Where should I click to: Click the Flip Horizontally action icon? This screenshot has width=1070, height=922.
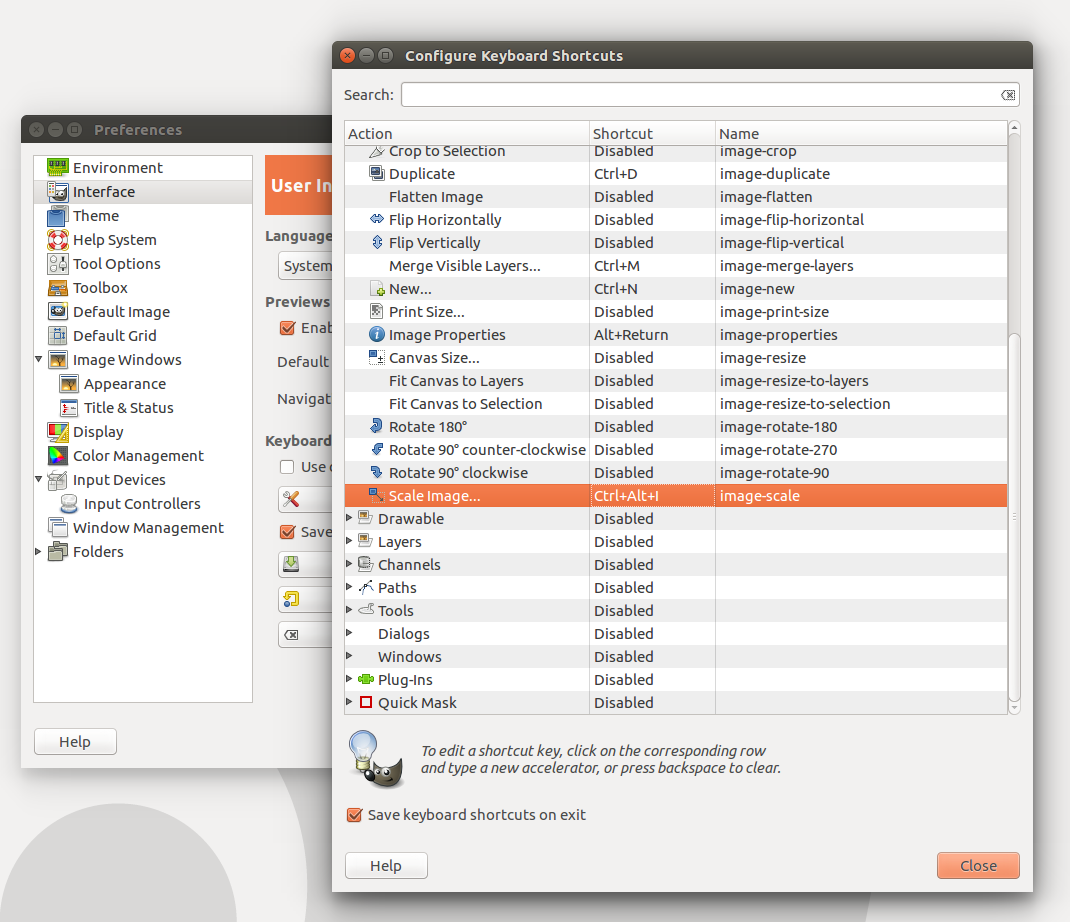point(377,219)
